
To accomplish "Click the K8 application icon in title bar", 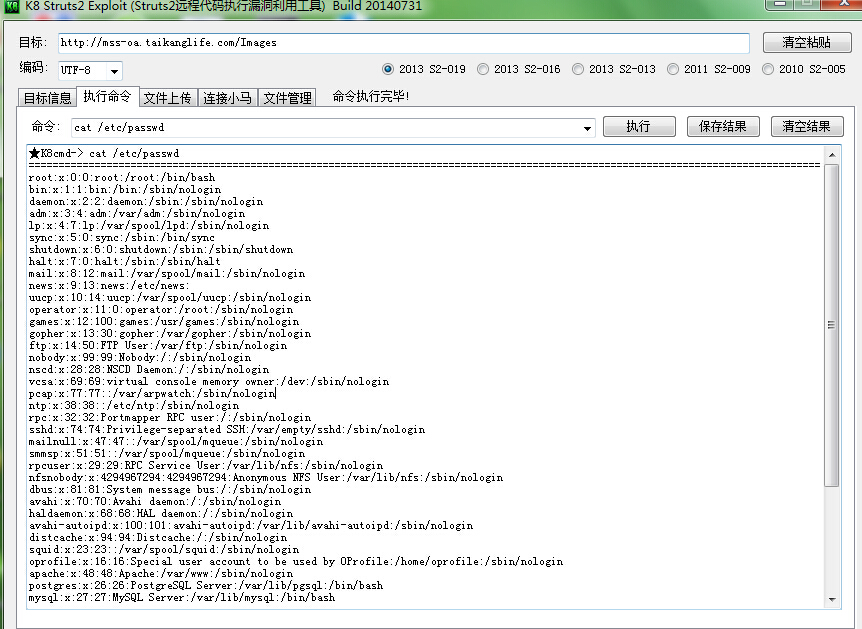I will tap(12, 6).
